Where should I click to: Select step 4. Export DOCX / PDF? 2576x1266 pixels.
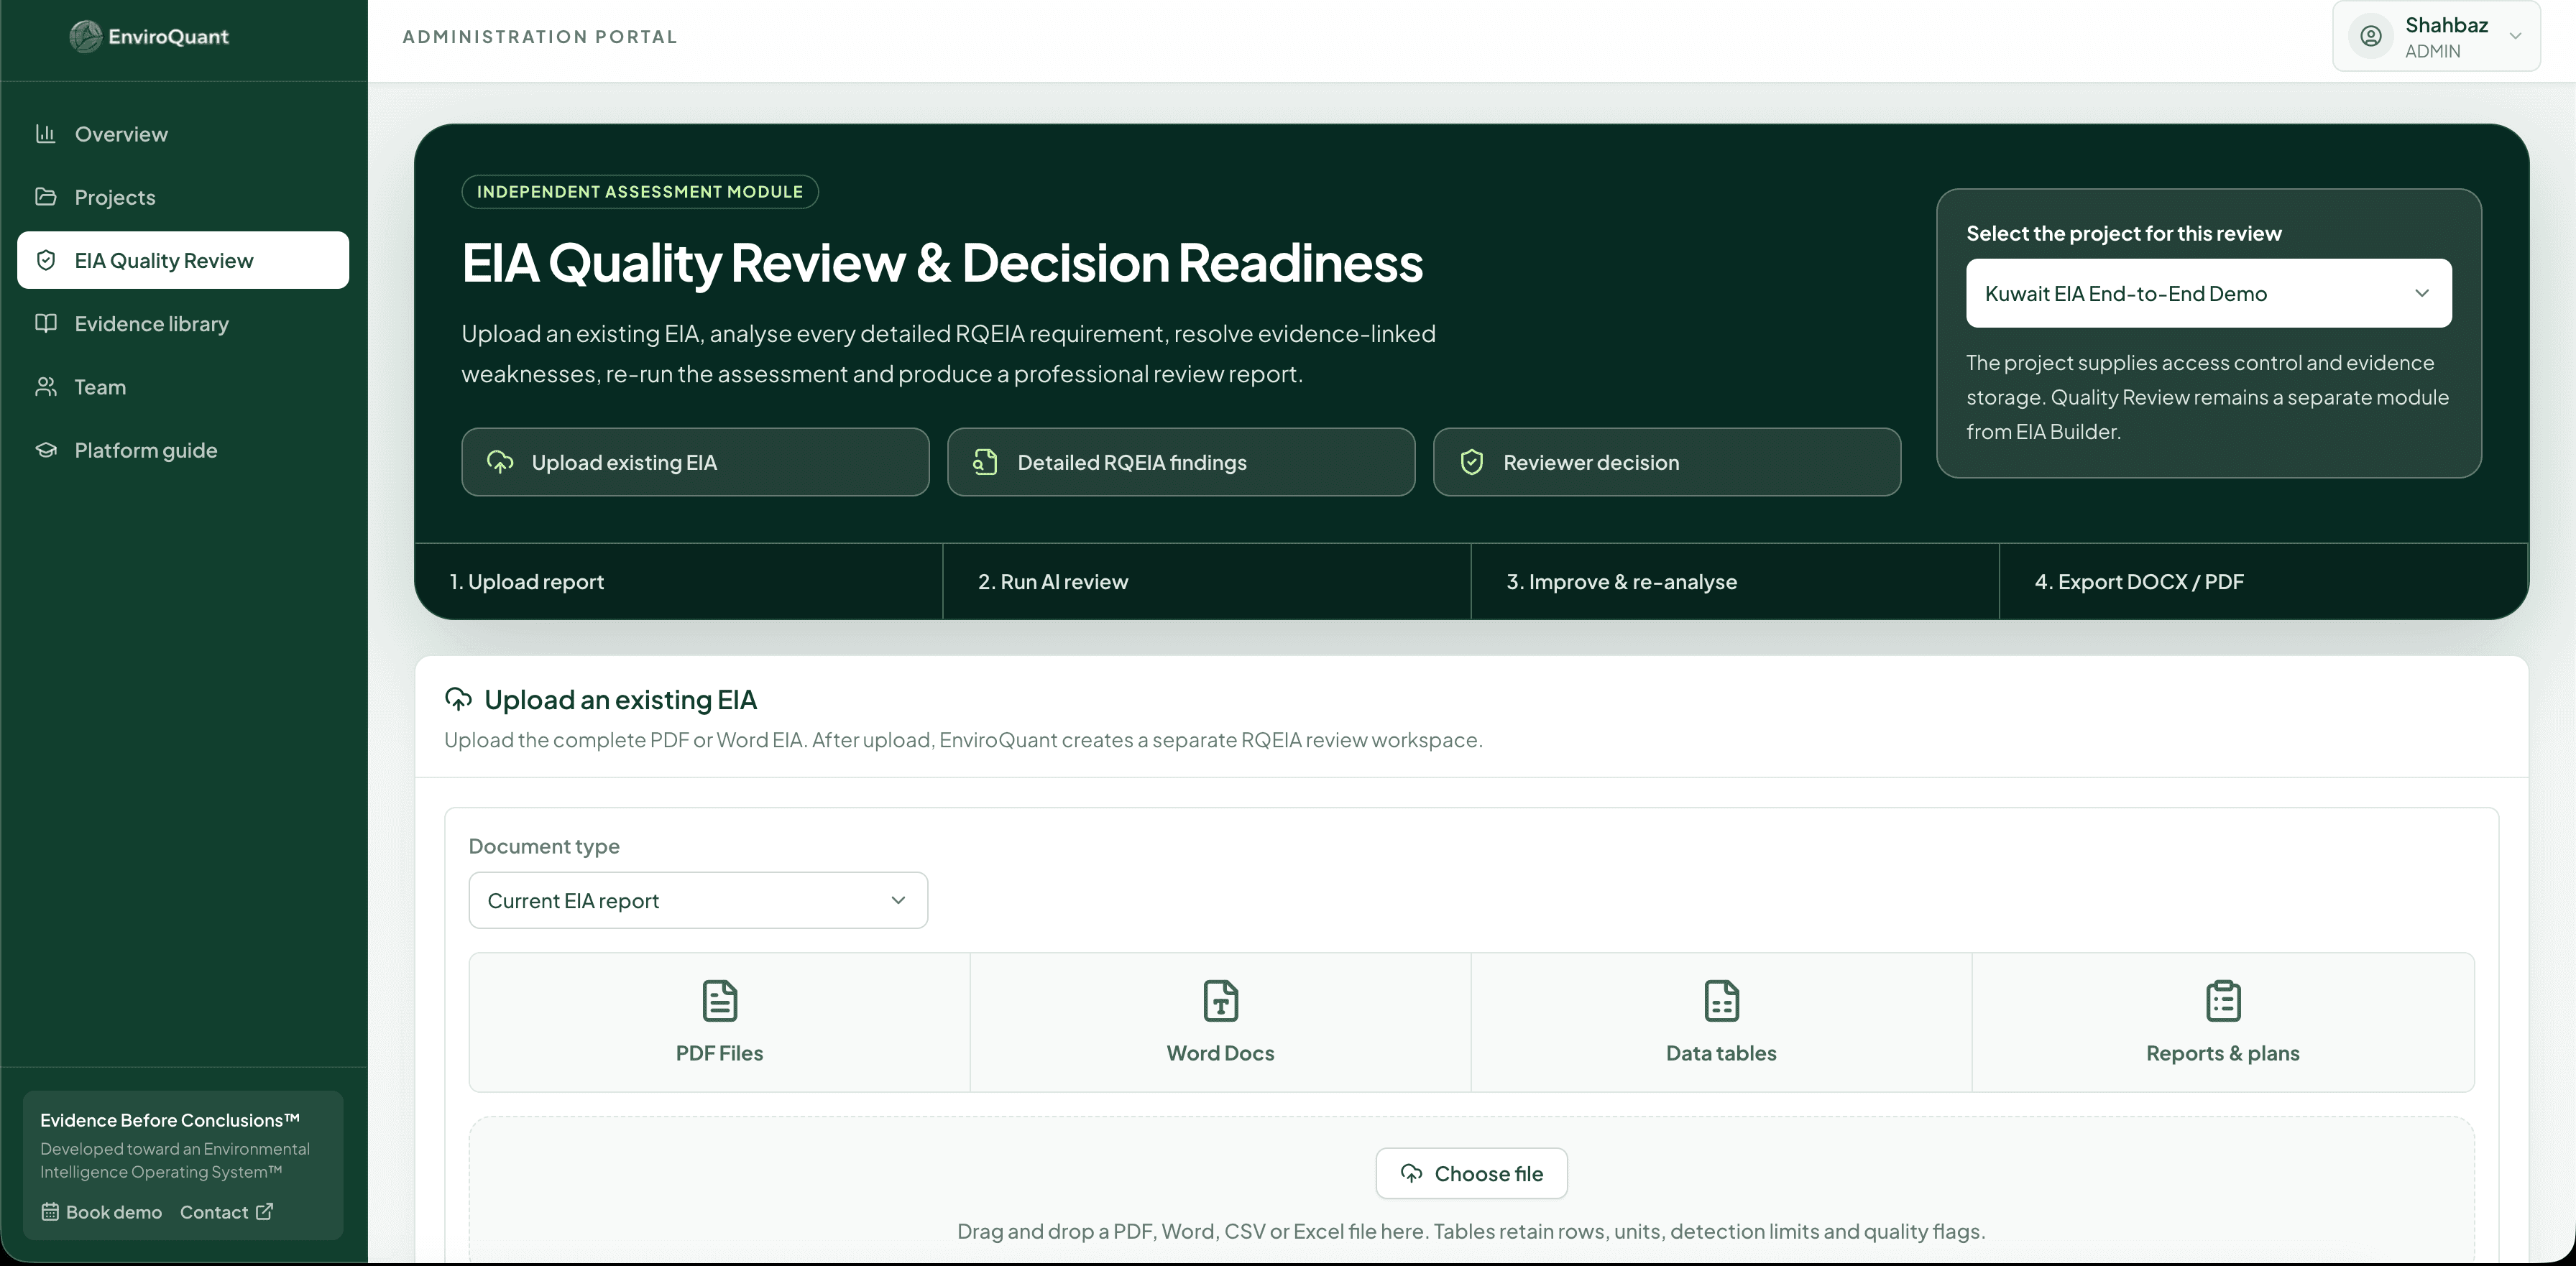(x=2263, y=581)
